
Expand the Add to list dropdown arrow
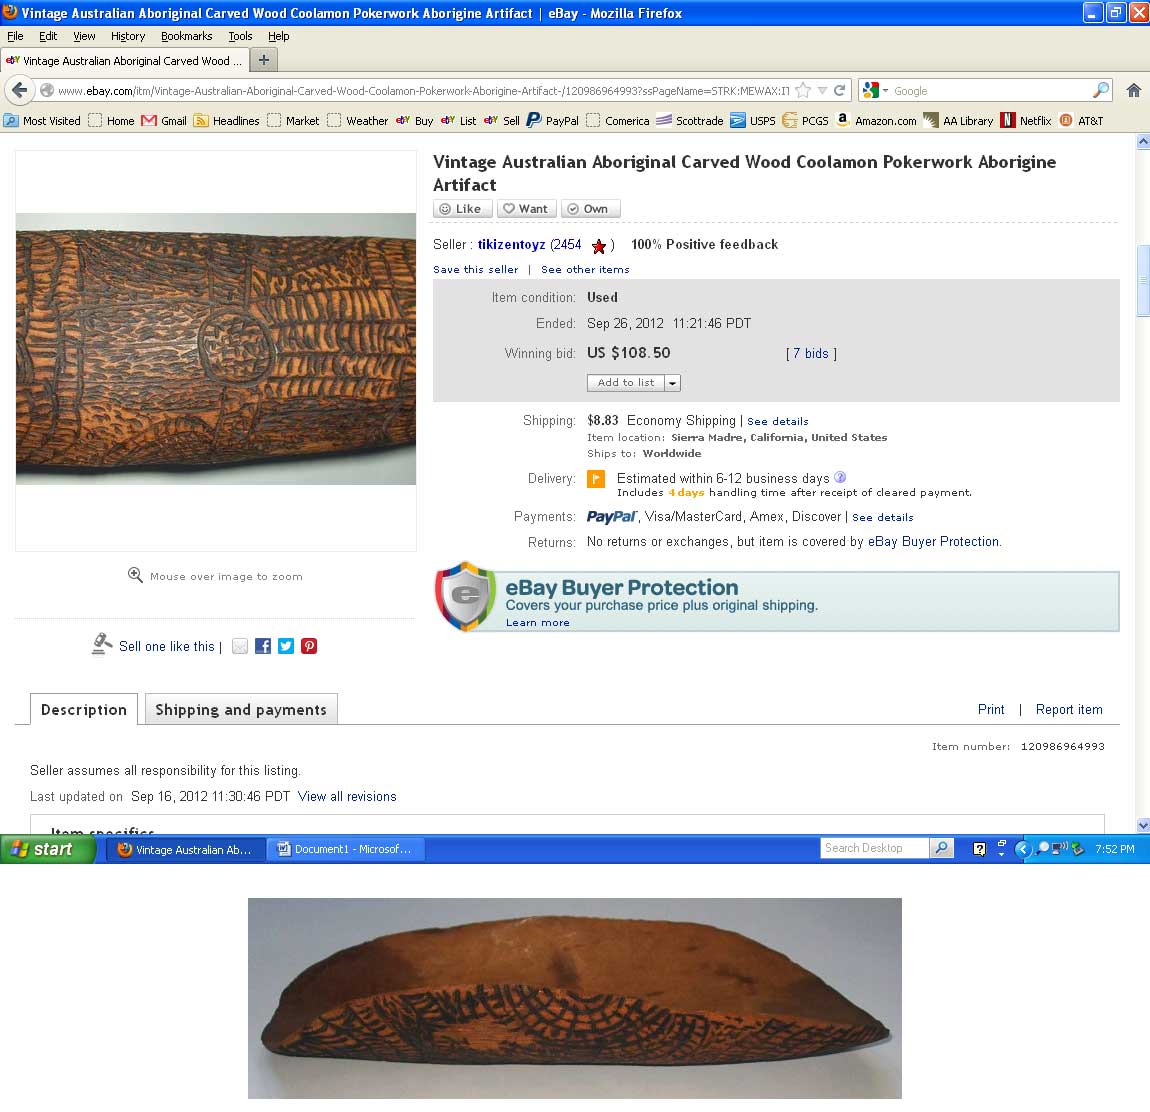point(673,383)
